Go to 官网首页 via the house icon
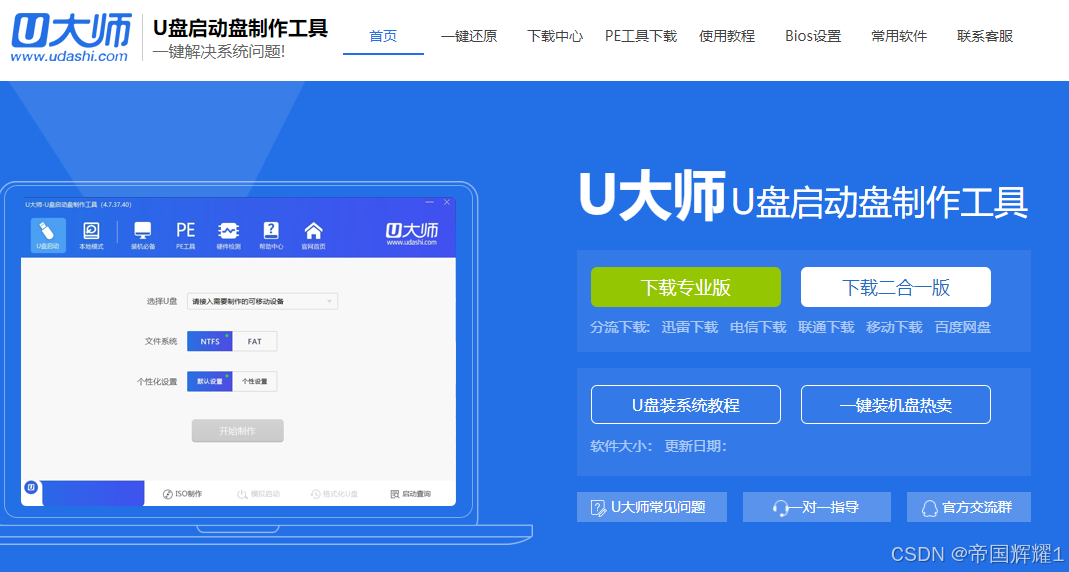The height and width of the screenshot is (572, 1069). [314, 235]
